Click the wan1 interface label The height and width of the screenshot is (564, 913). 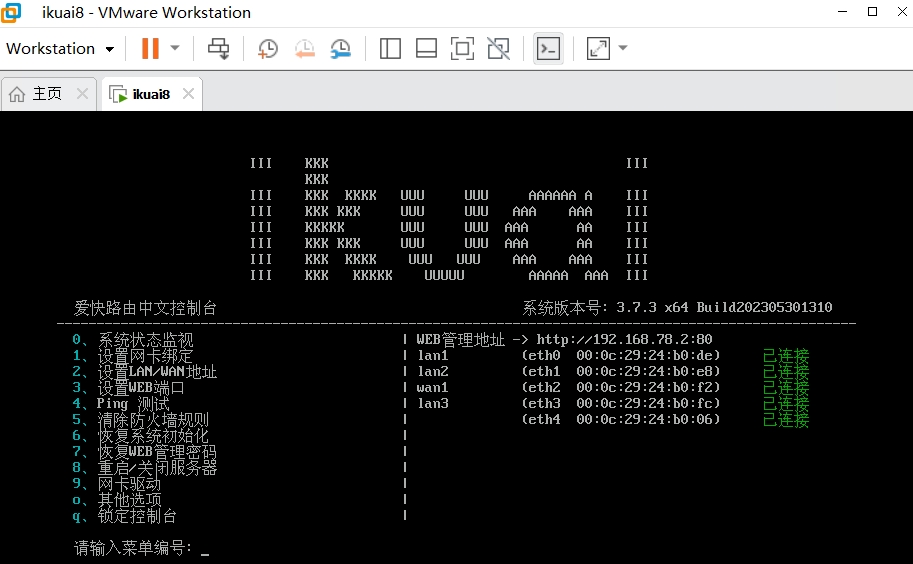click(x=433, y=387)
